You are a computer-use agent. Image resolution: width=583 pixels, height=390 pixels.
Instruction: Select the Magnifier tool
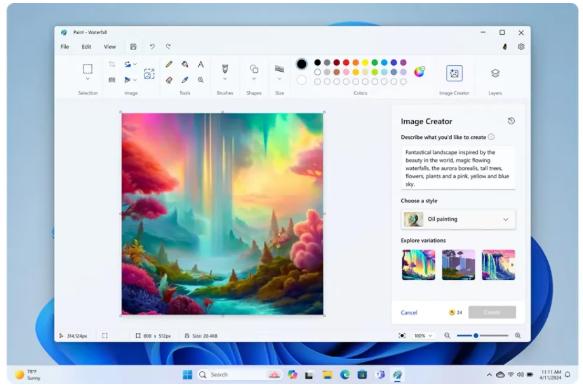coord(200,80)
